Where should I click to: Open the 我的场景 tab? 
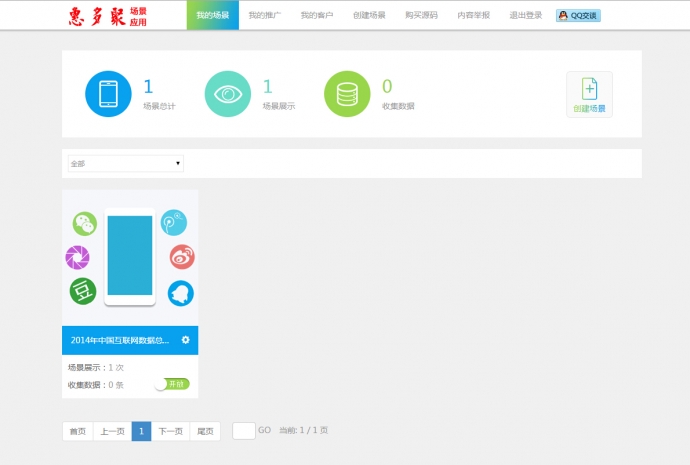pyautogui.click(x=213, y=15)
